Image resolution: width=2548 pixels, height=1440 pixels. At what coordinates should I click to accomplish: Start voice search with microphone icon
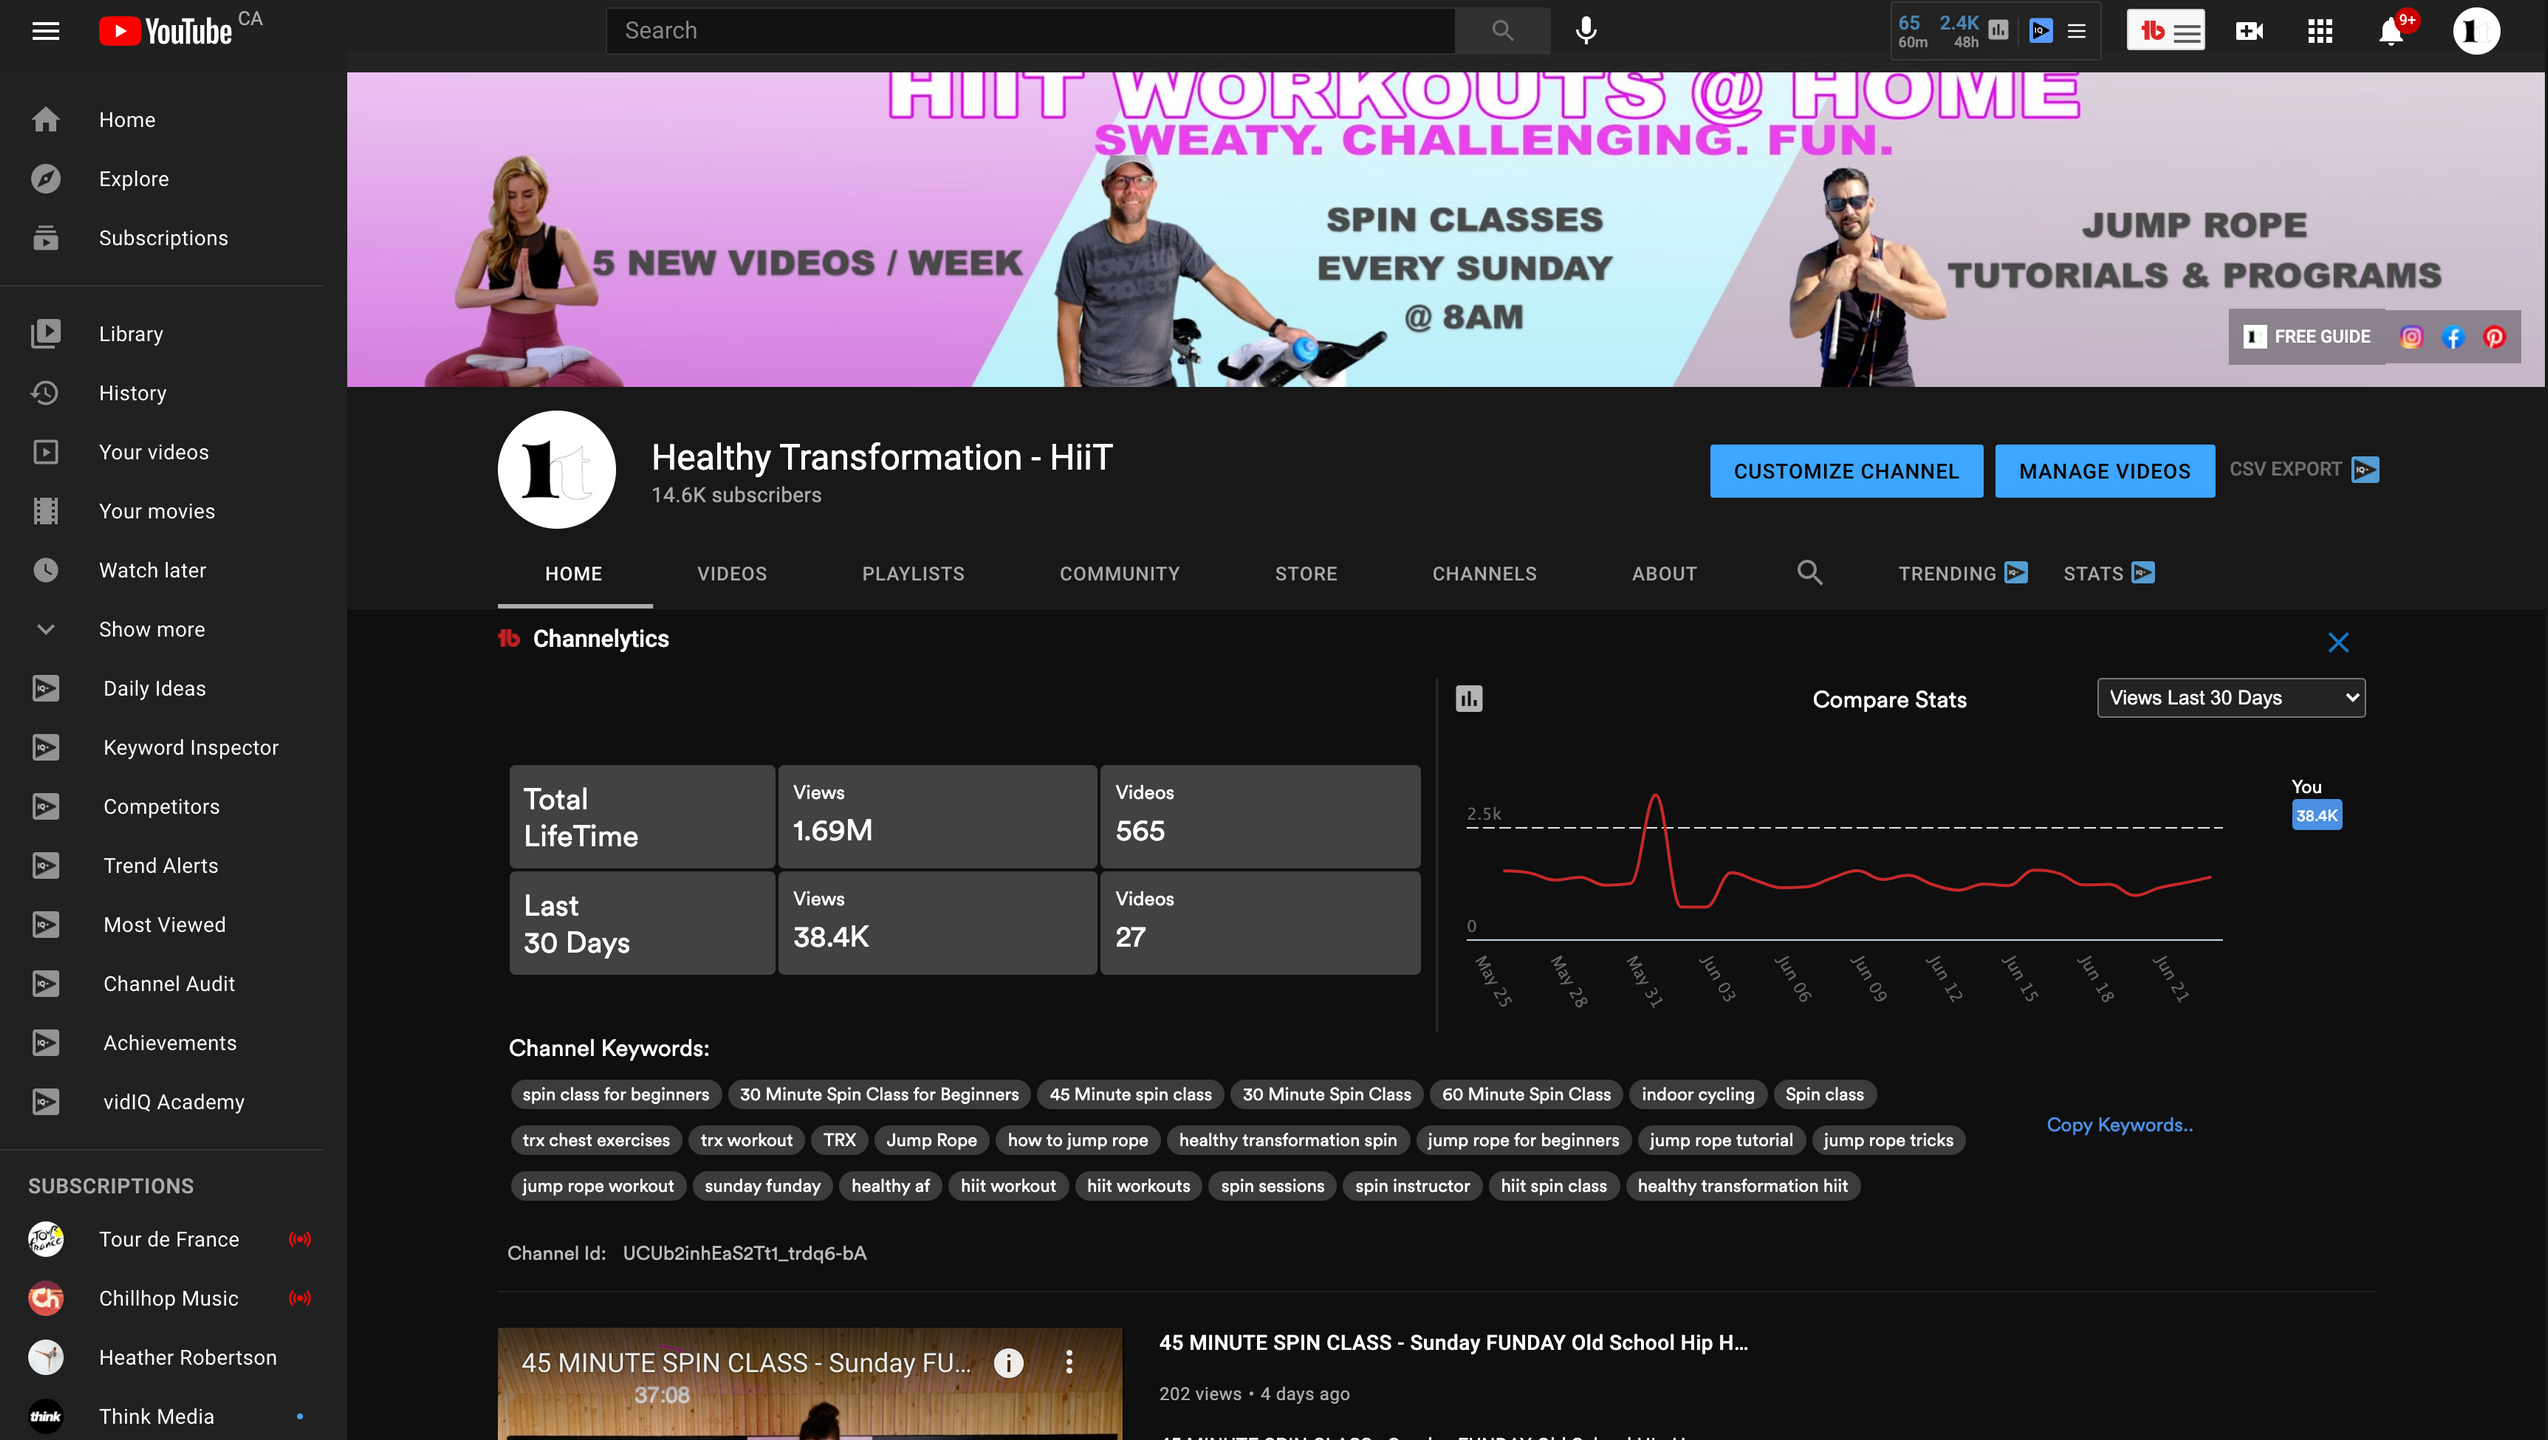click(1586, 30)
